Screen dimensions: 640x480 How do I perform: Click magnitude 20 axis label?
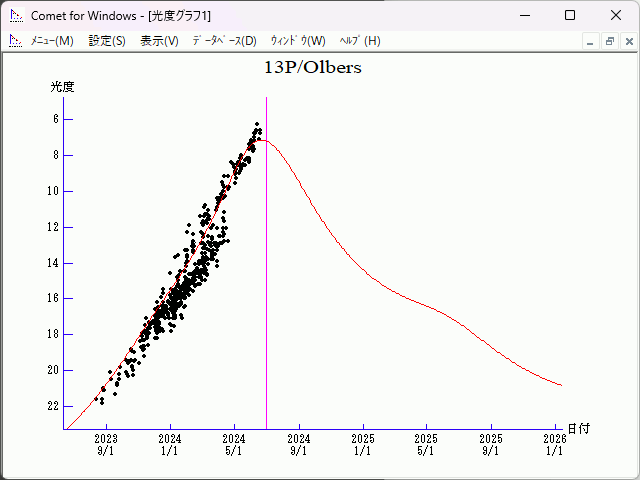click(x=53, y=370)
